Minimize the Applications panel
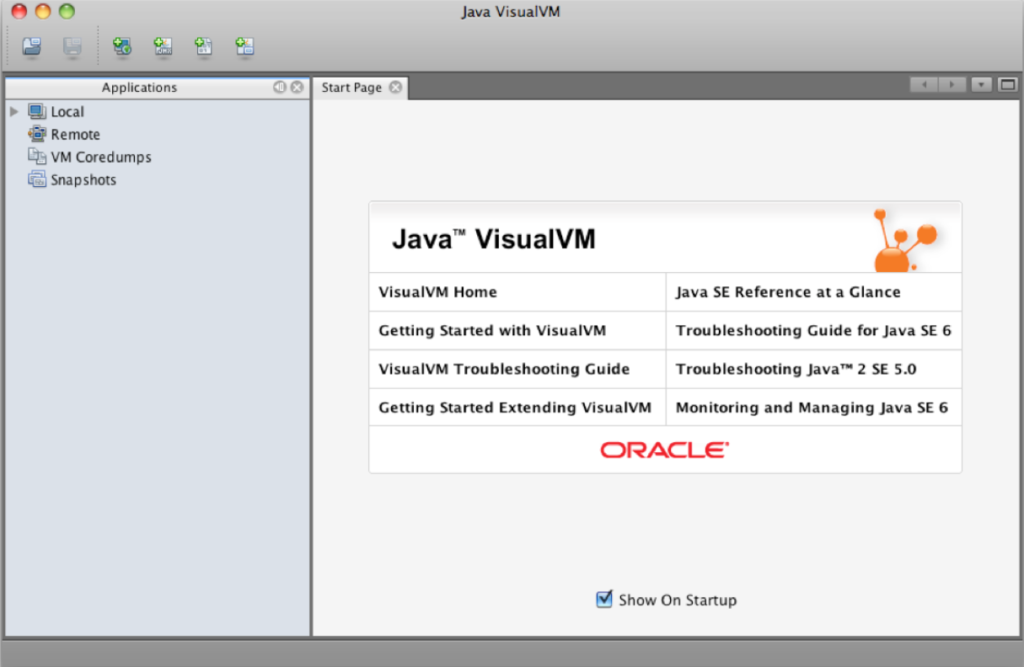This screenshot has width=1024, height=667. pos(280,87)
